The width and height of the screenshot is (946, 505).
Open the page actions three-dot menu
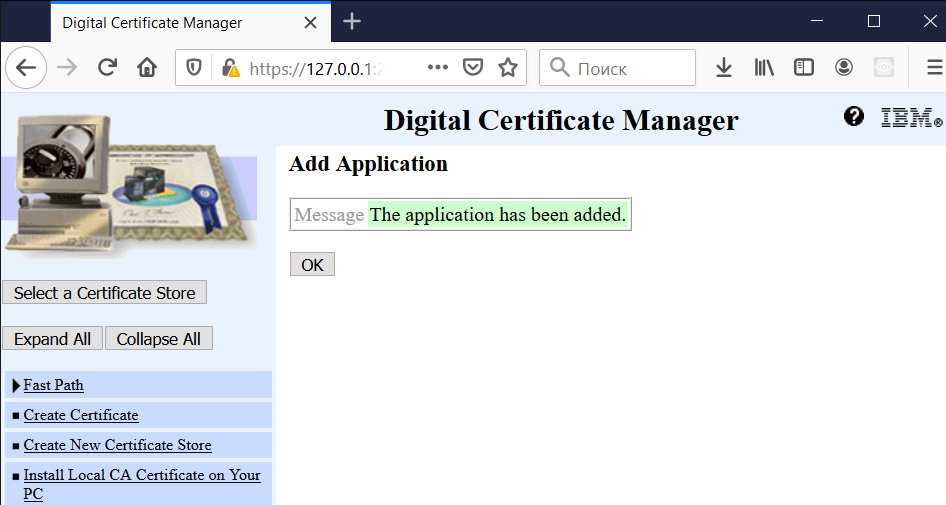438,68
